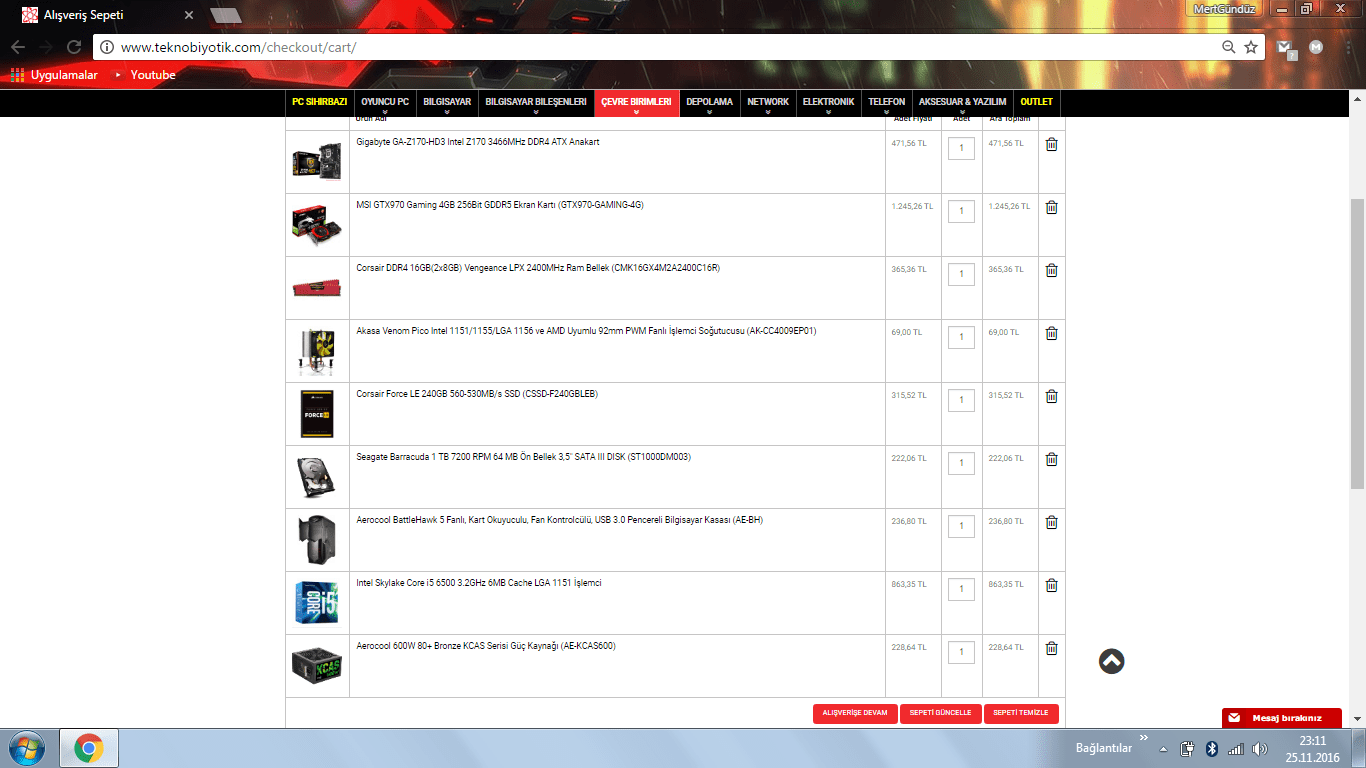Bookmark this page with the star icon
Viewport: 1366px width, 768px height.
1251,47
